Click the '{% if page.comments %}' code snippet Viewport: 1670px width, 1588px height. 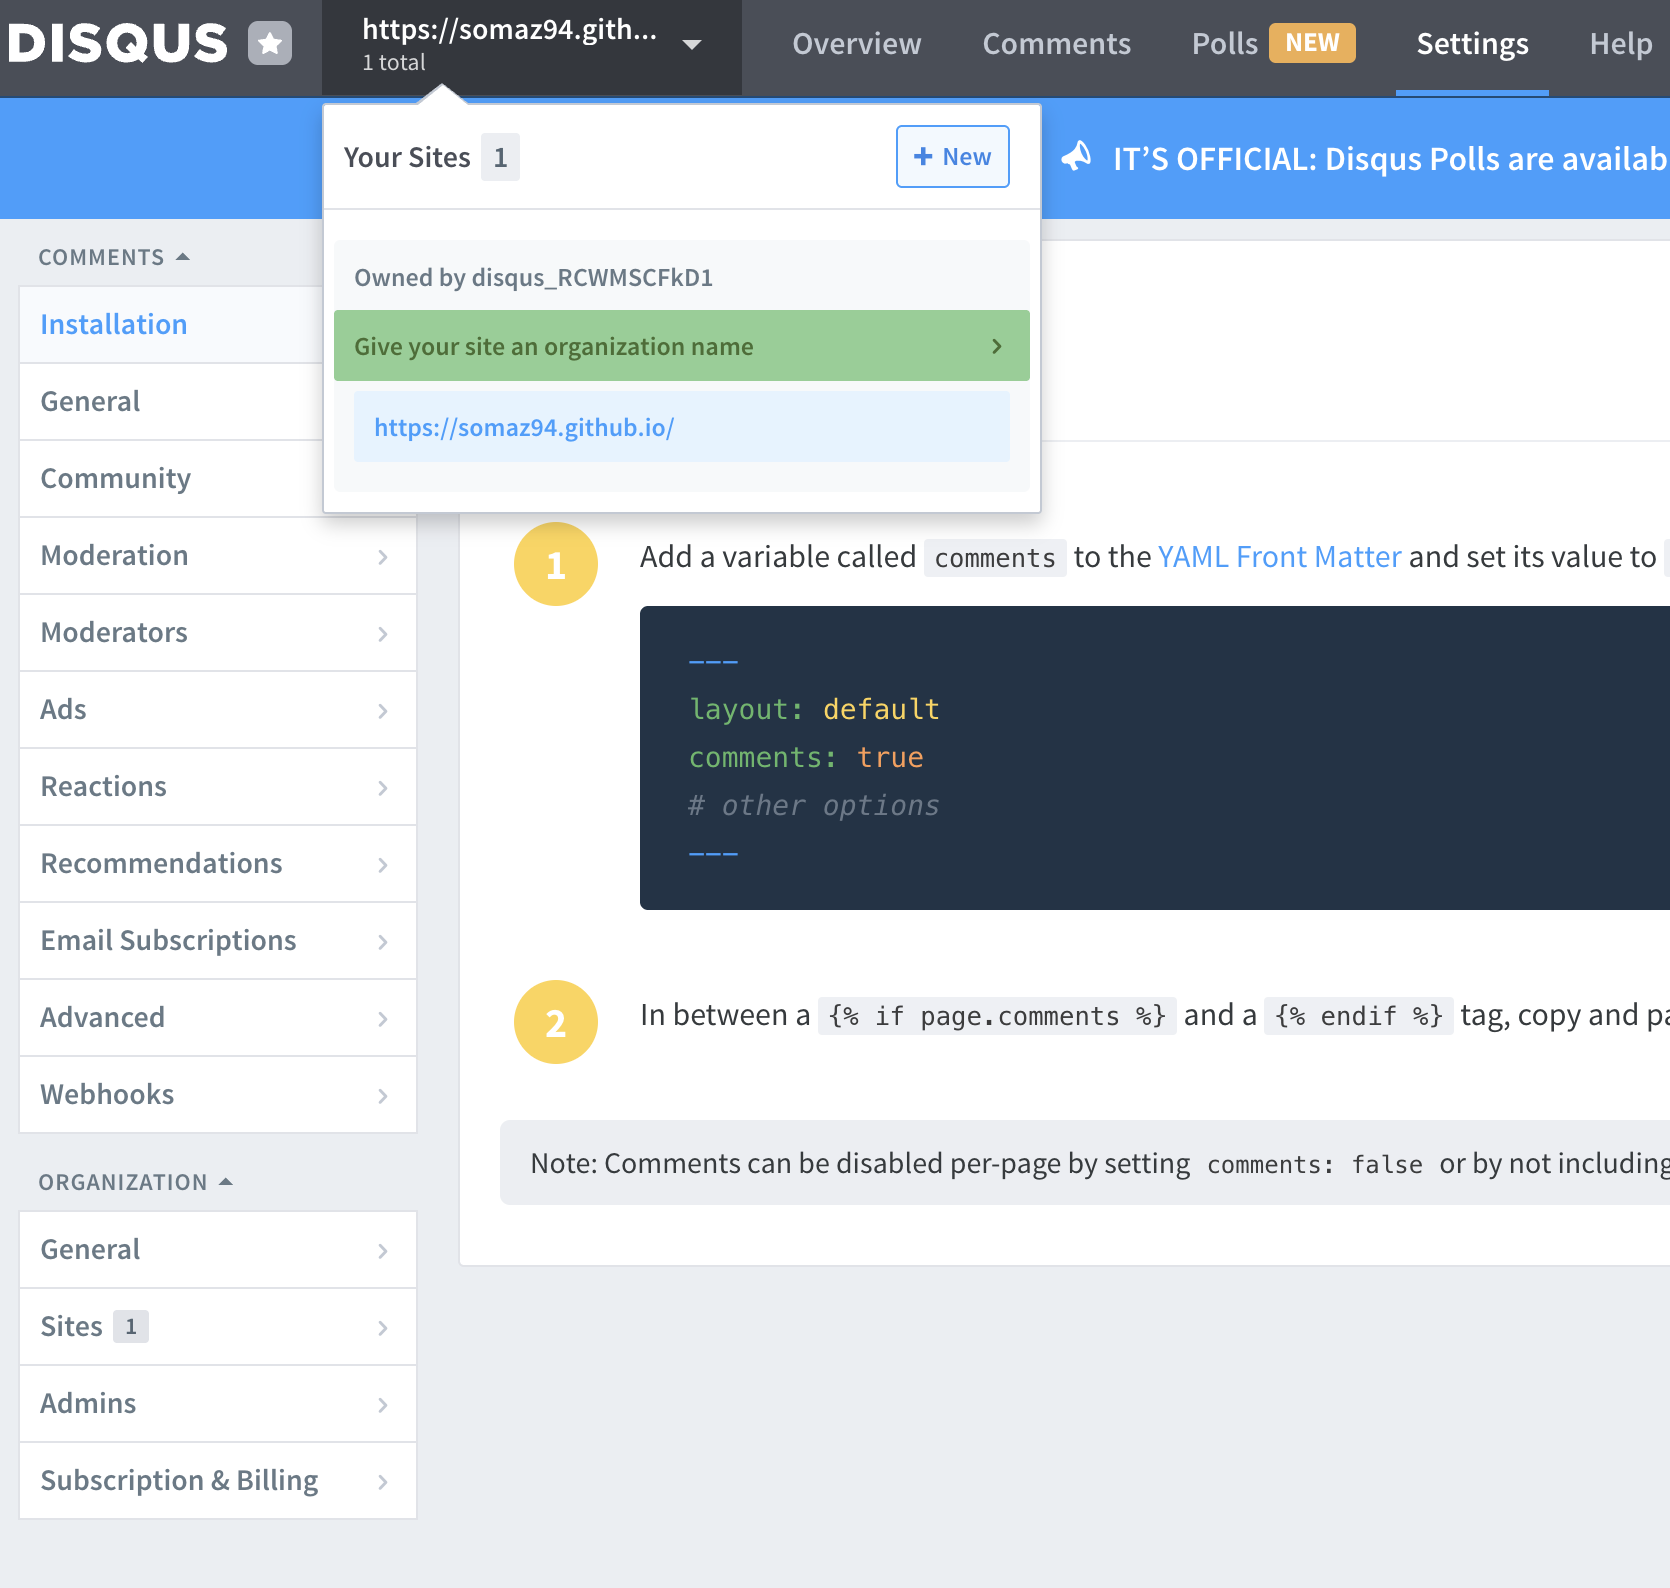click(x=997, y=1016)
